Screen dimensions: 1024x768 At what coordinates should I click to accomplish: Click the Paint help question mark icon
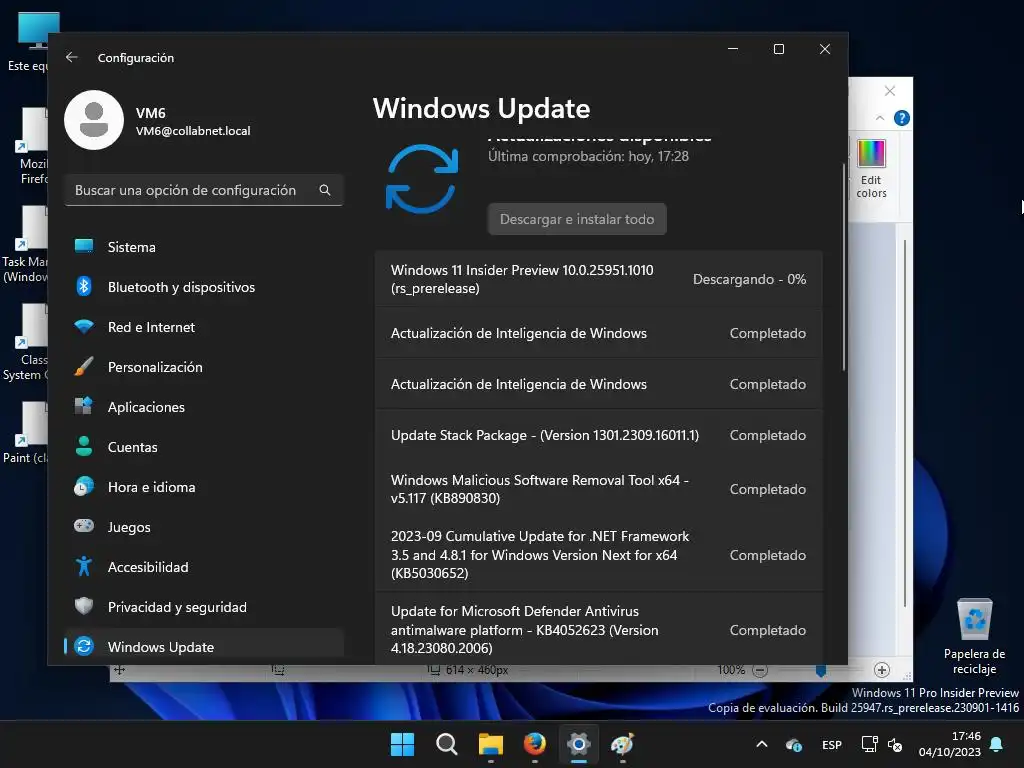(x=902, y=118)
